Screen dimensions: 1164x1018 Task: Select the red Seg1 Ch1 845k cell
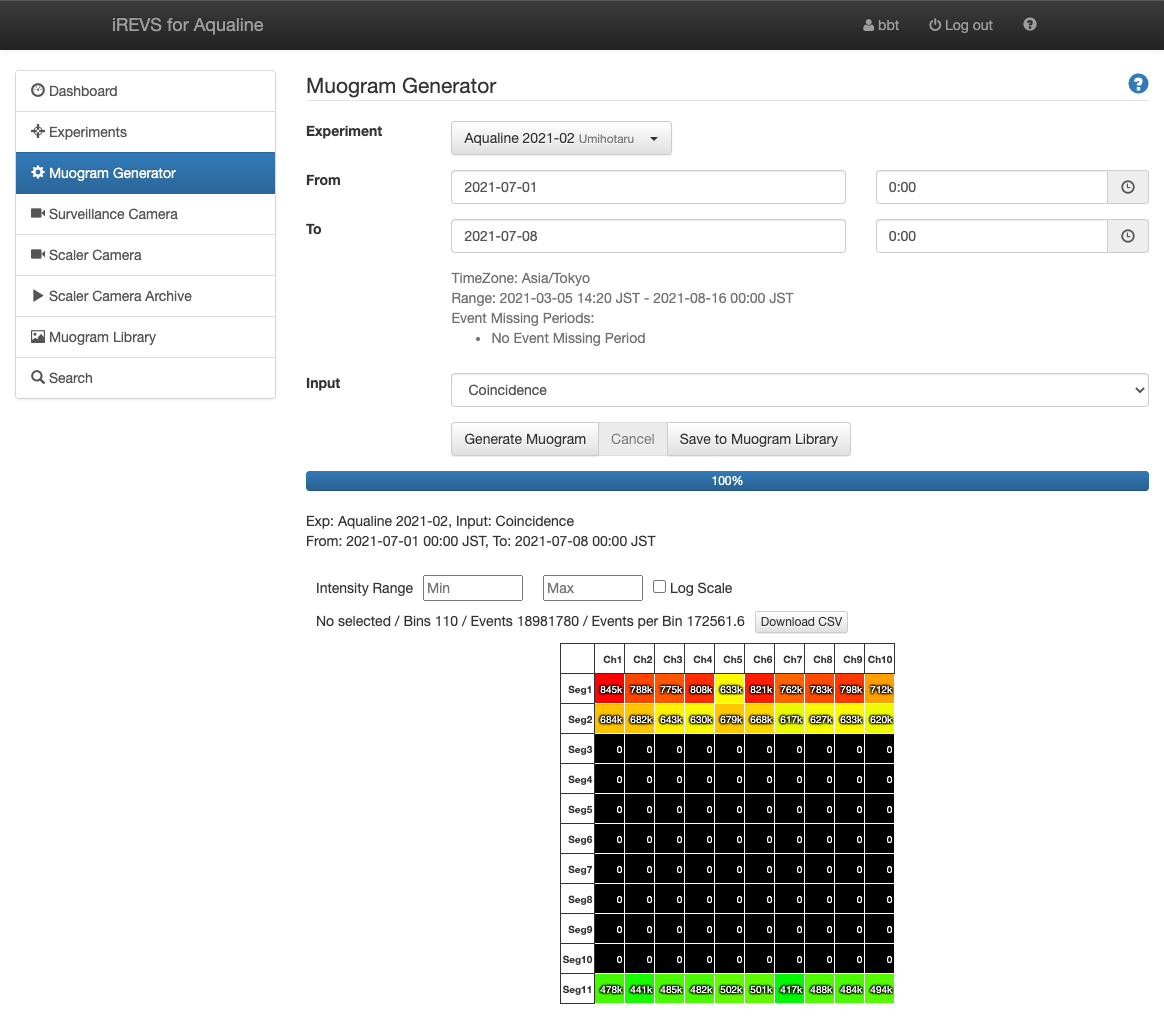click(x=610, y=689)
